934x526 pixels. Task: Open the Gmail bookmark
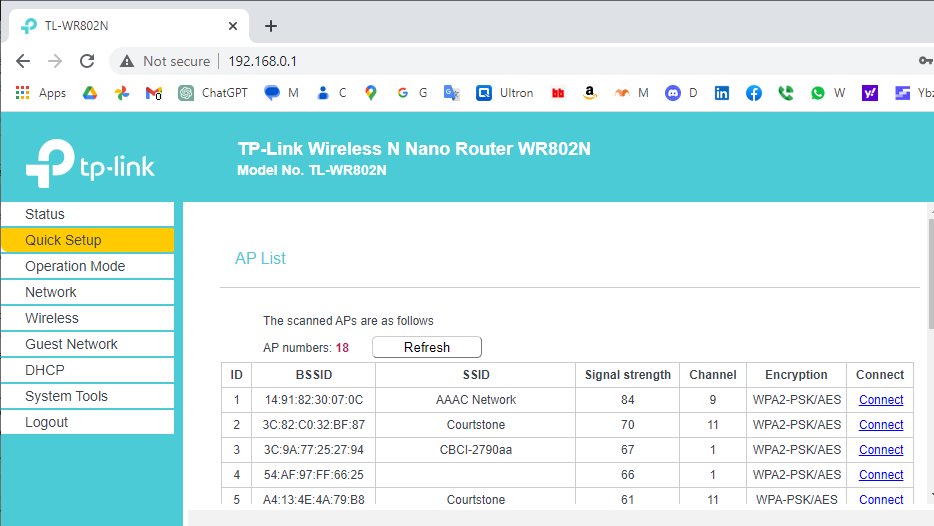click(x=154, y=93)
